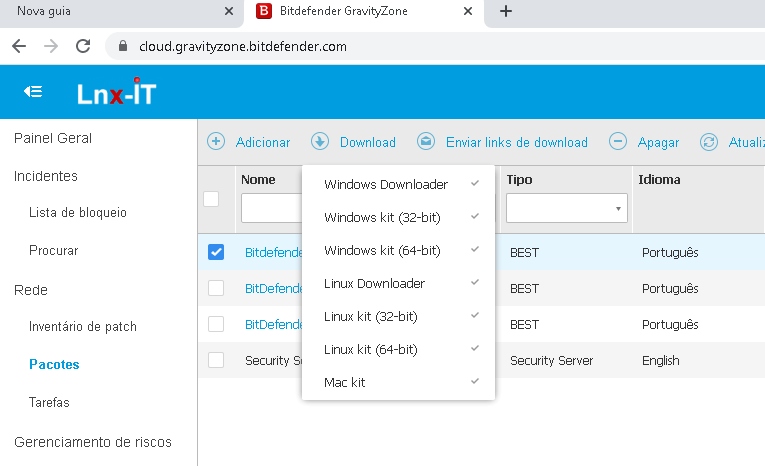Viewport: 765px width, 466px height.
Task: Click the Download button label
Action: pyautogui.click(x=368, y=142)
